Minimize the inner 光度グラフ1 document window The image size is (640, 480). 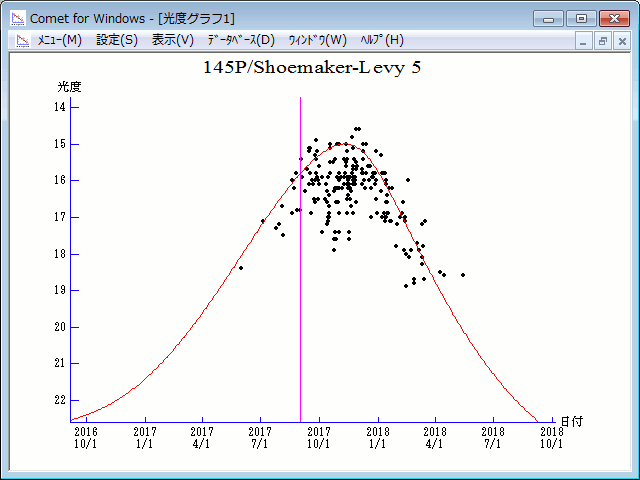pyautogui.click(x=585, y=41)
